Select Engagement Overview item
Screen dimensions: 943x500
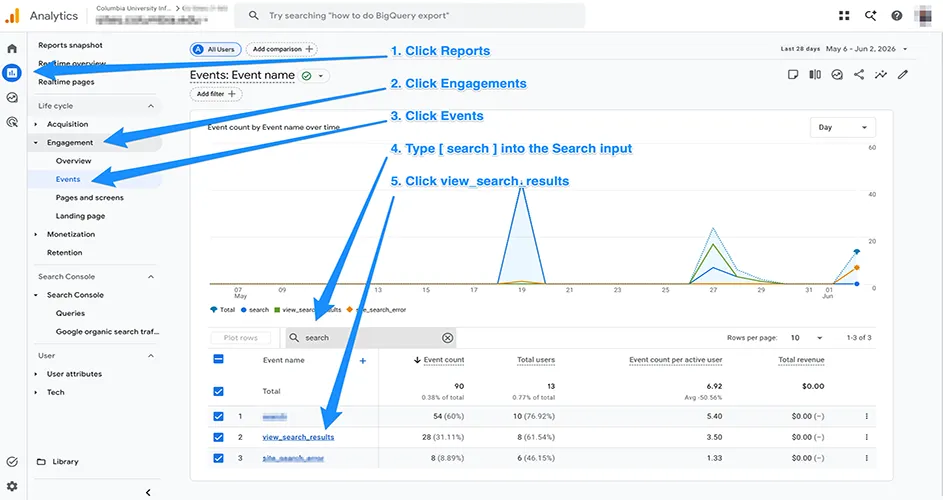pyautogui.click(x=73, y=161)
